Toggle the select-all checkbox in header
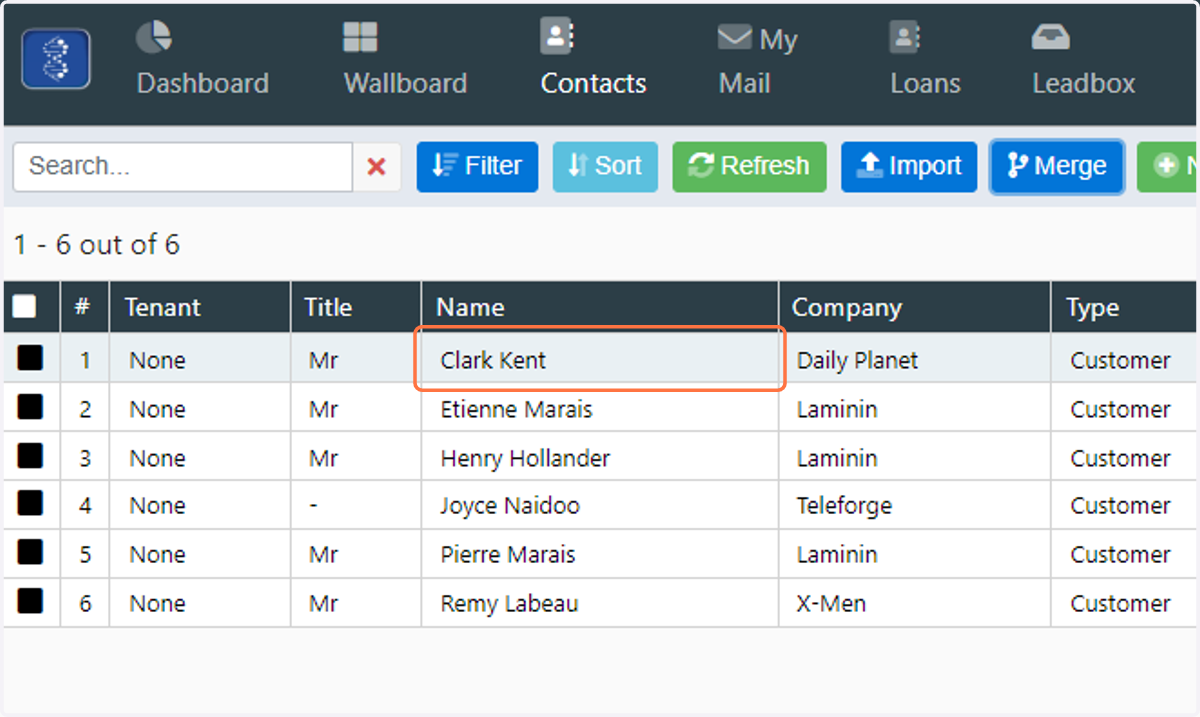Screen dimensions: 1200x717 pyautogui.click(x=24, y=307)
